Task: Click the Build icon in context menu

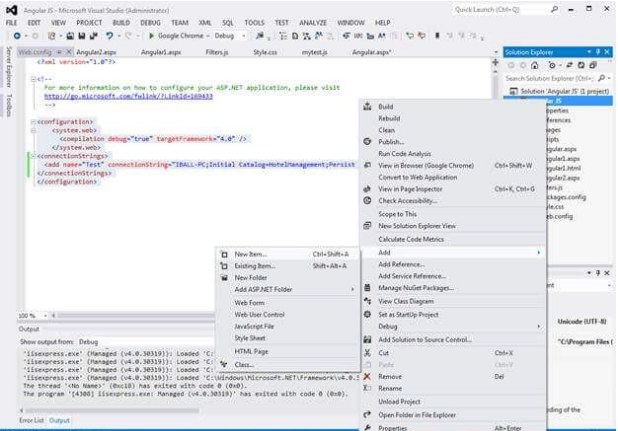Action: [367, 106]
